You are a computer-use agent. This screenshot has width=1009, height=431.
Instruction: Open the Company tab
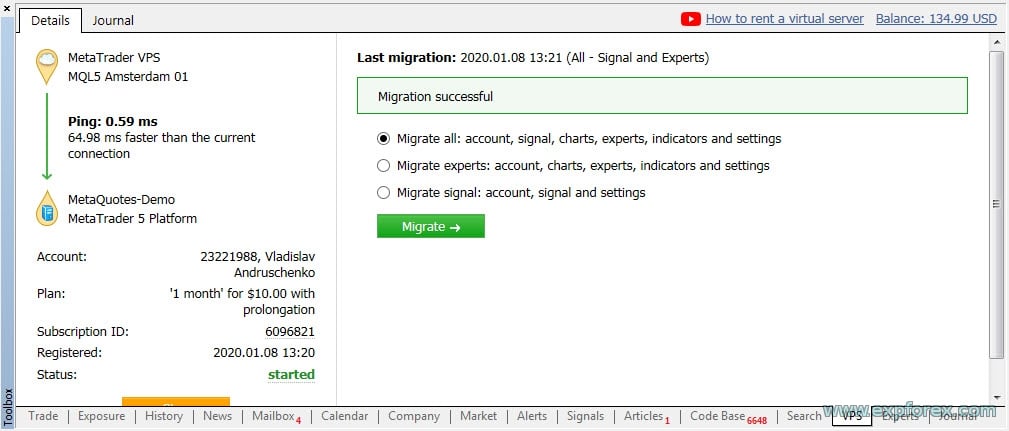click(414, 416)
